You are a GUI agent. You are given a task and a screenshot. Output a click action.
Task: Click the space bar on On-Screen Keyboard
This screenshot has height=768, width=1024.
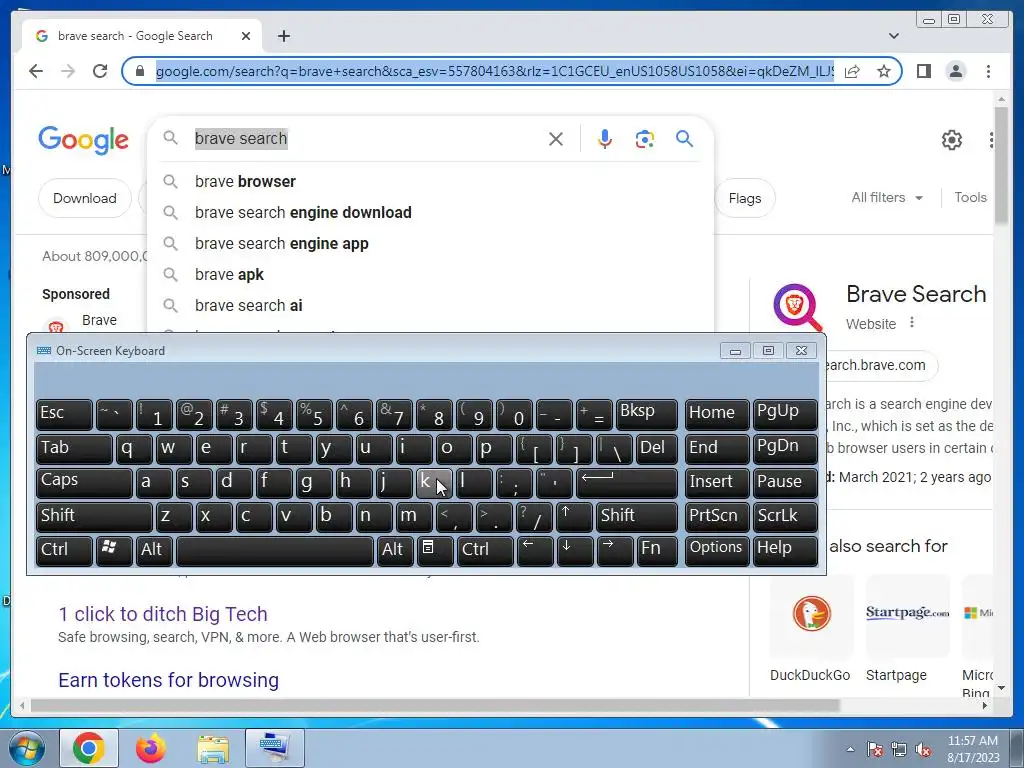(275, 551)
